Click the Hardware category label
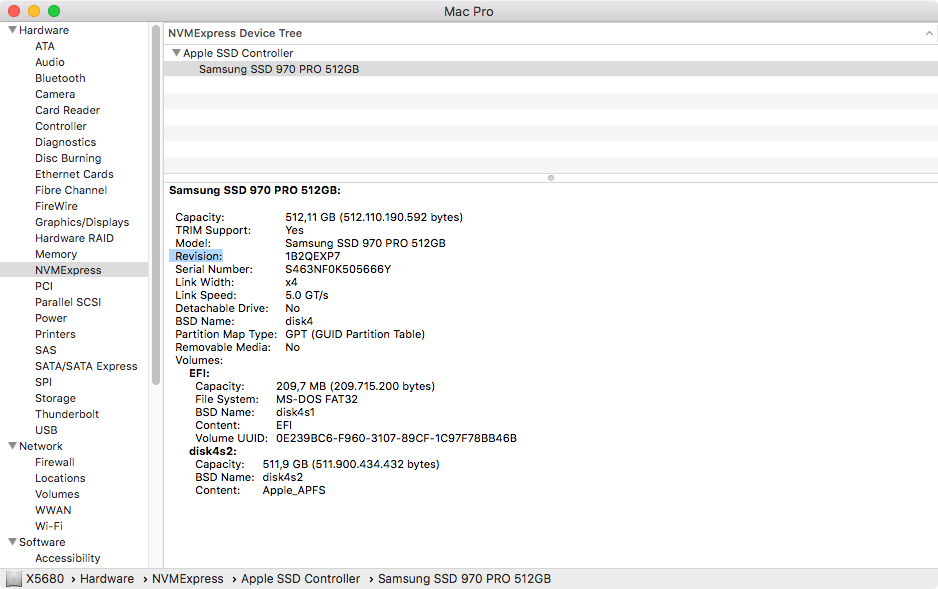 coord(44,30)
